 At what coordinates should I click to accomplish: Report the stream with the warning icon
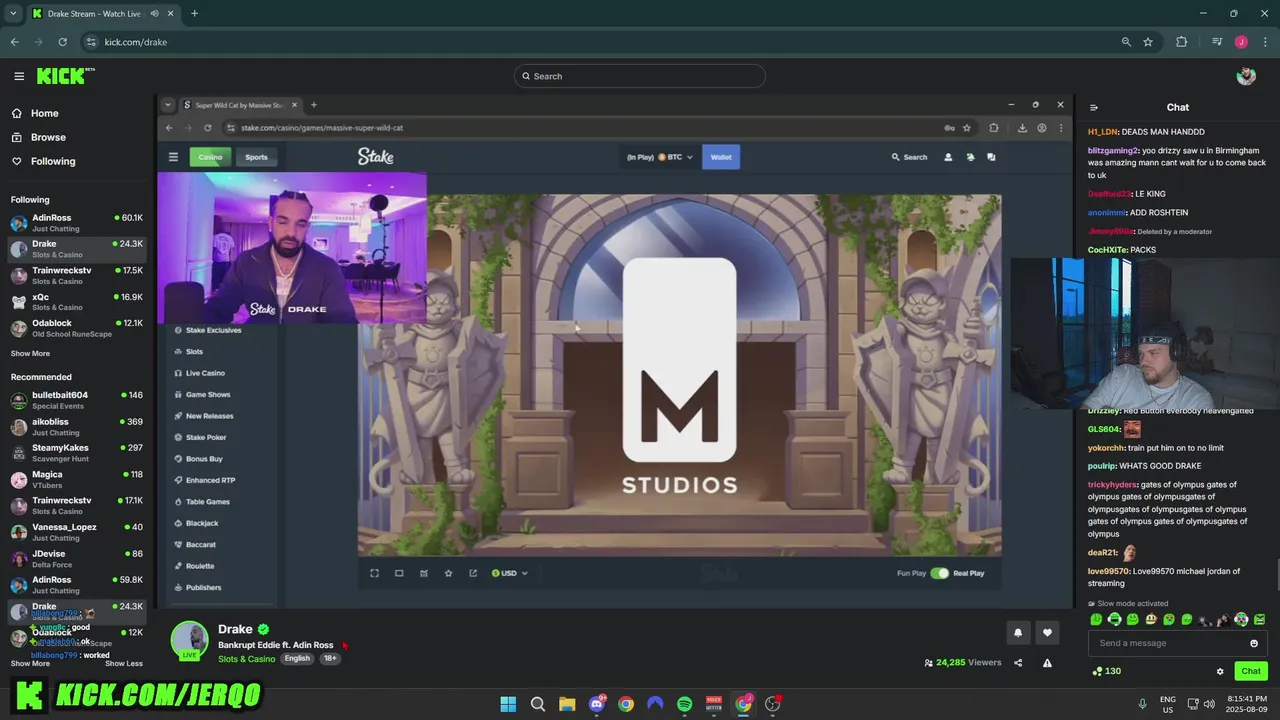tap(1047, 662)
